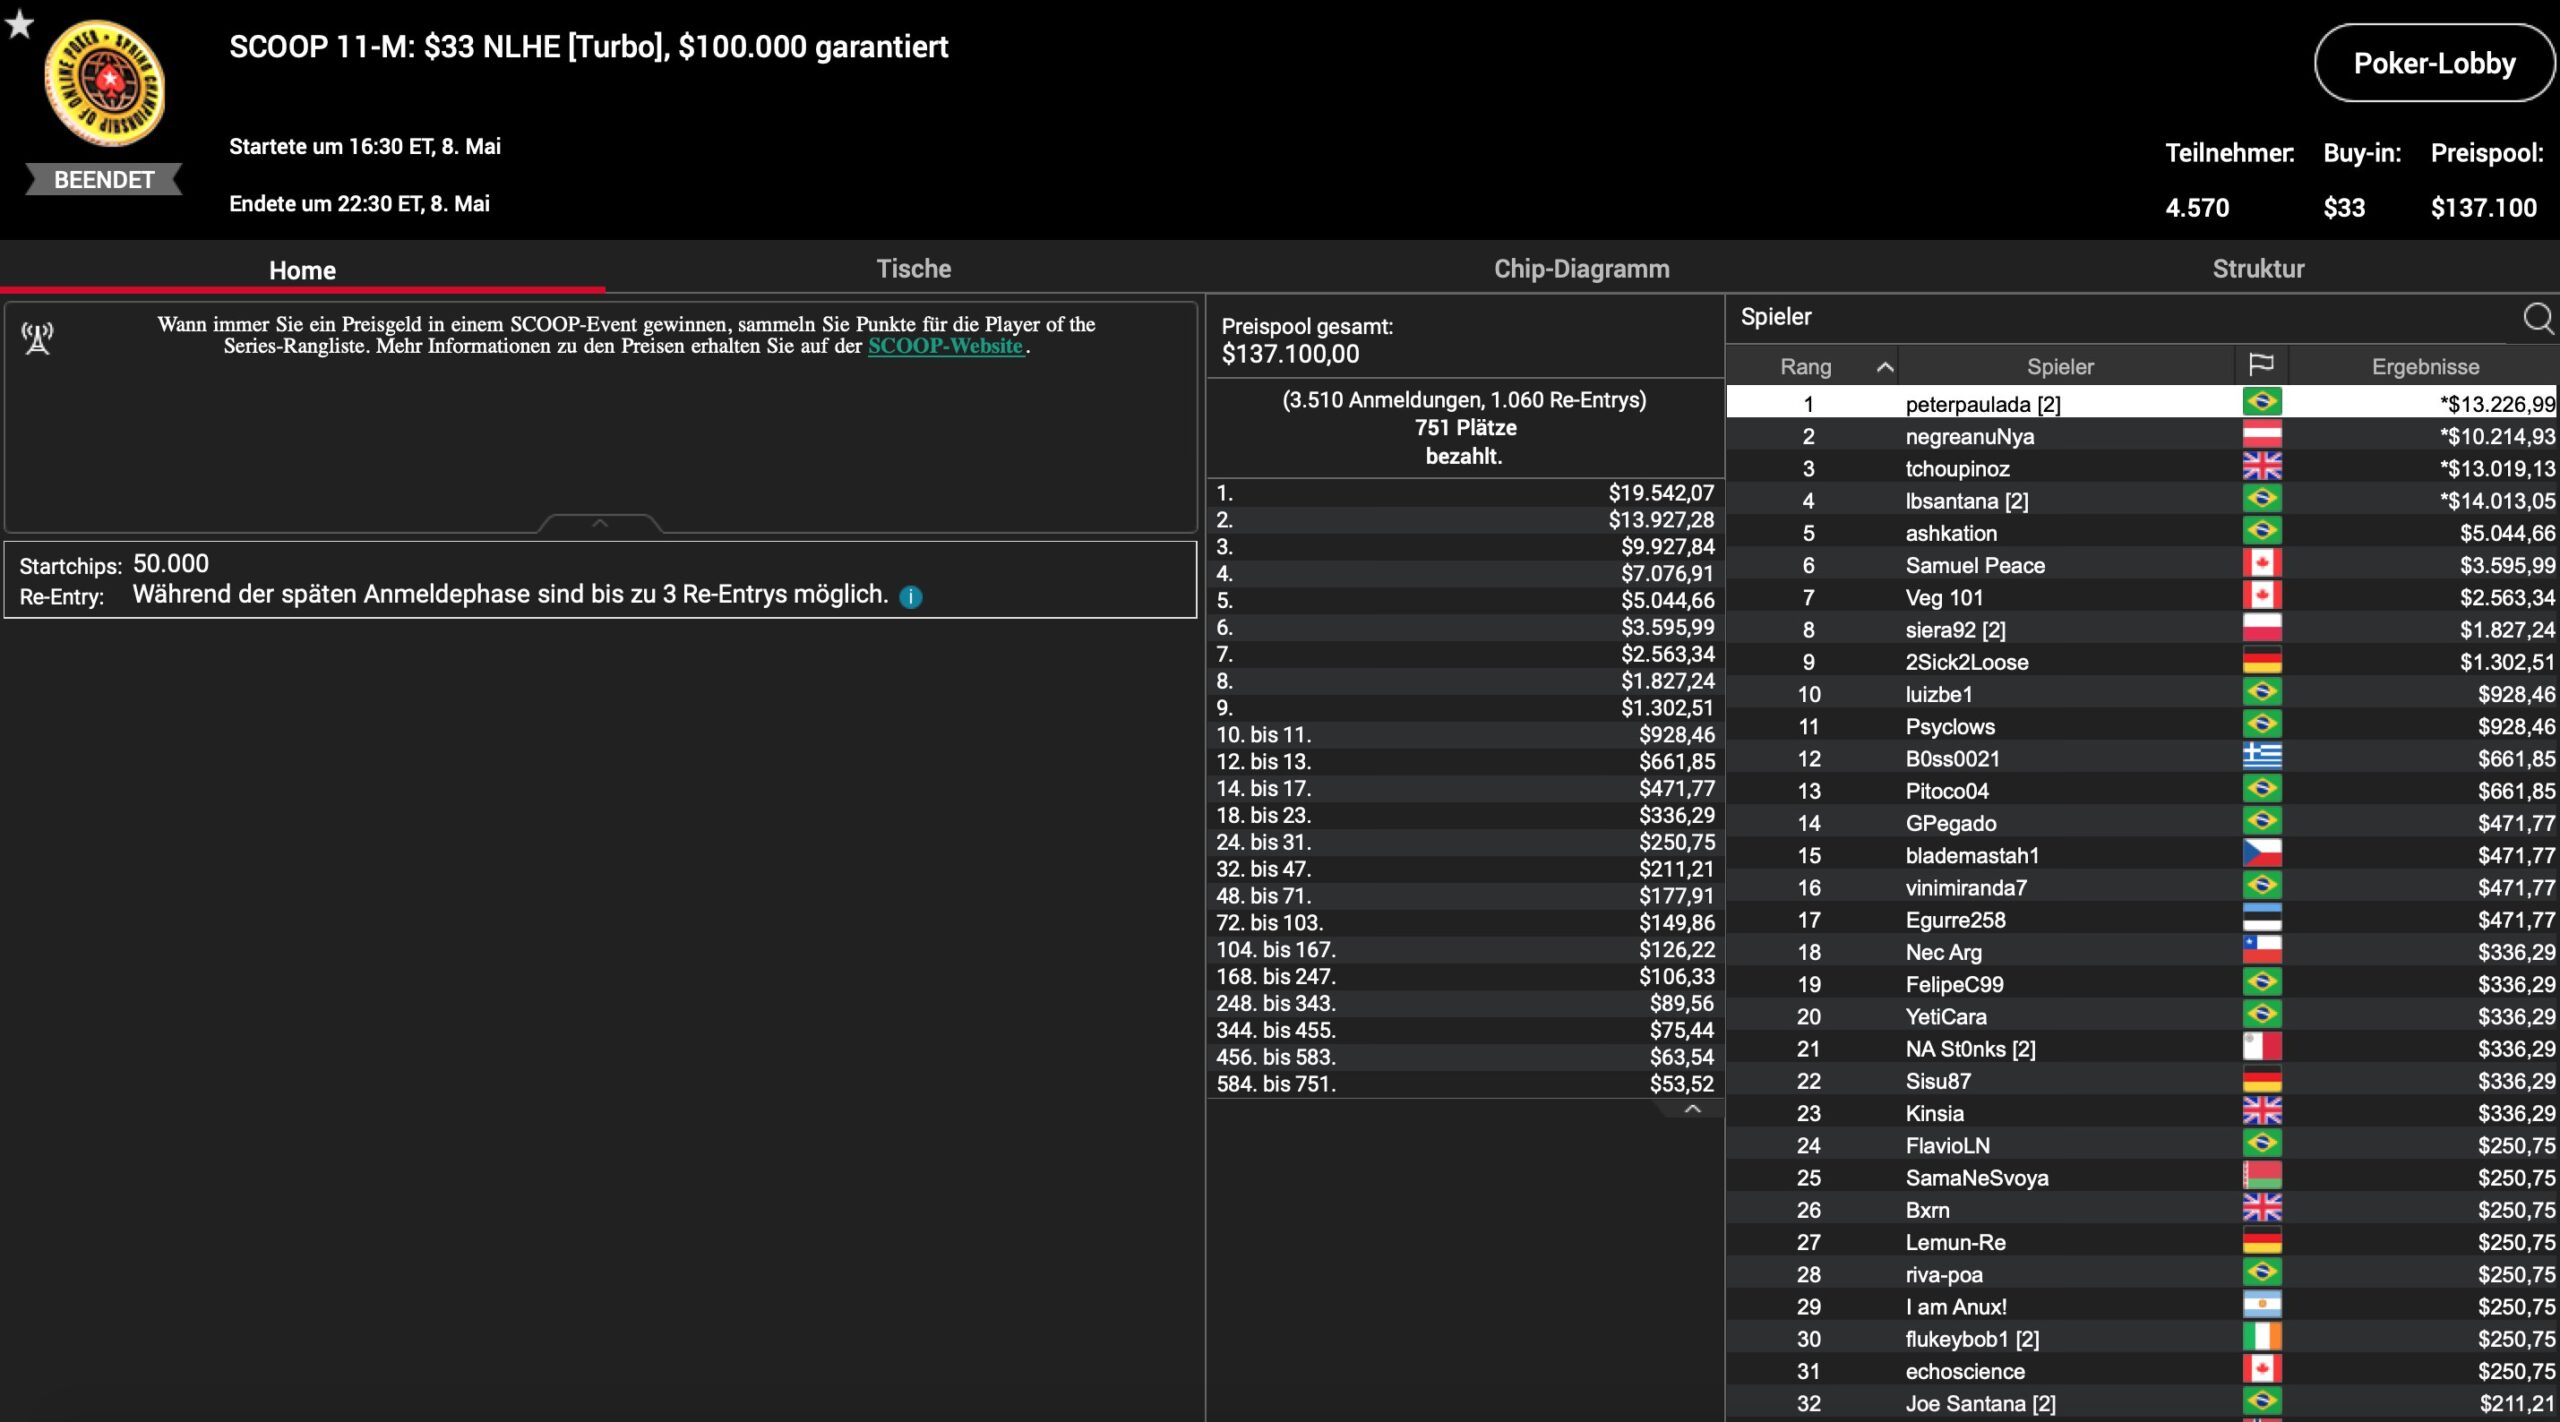Open the Struktur tab

pyautogui.click(x=2258, y=268)
